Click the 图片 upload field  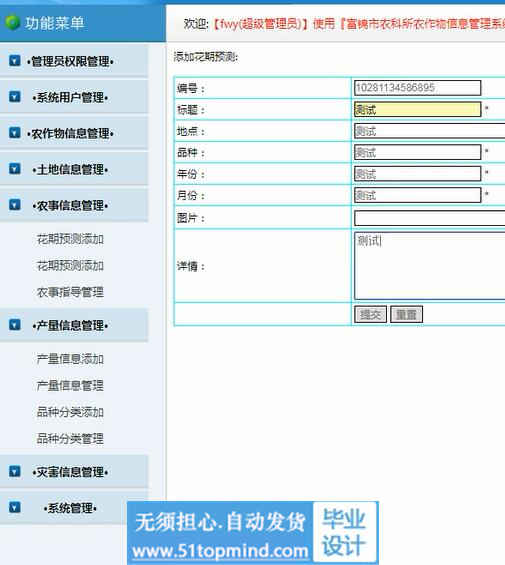click(x=430, y=218)
